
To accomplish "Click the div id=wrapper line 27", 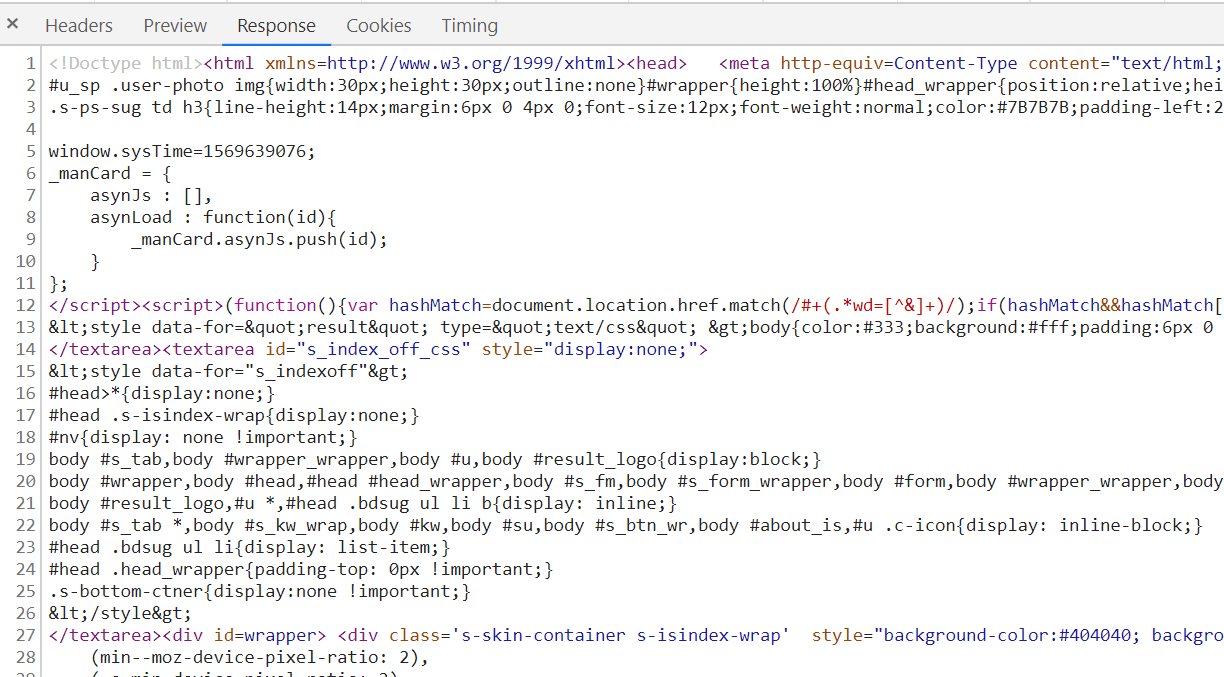I will 636,635.
